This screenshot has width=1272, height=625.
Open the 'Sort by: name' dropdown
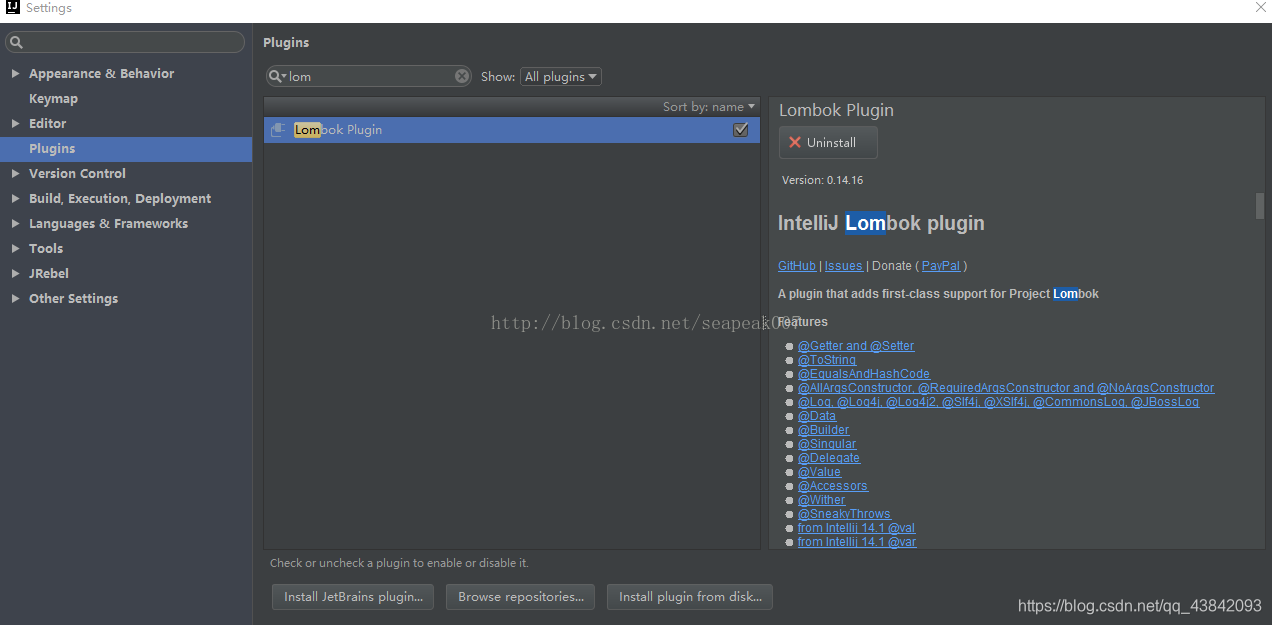point(709,107)
